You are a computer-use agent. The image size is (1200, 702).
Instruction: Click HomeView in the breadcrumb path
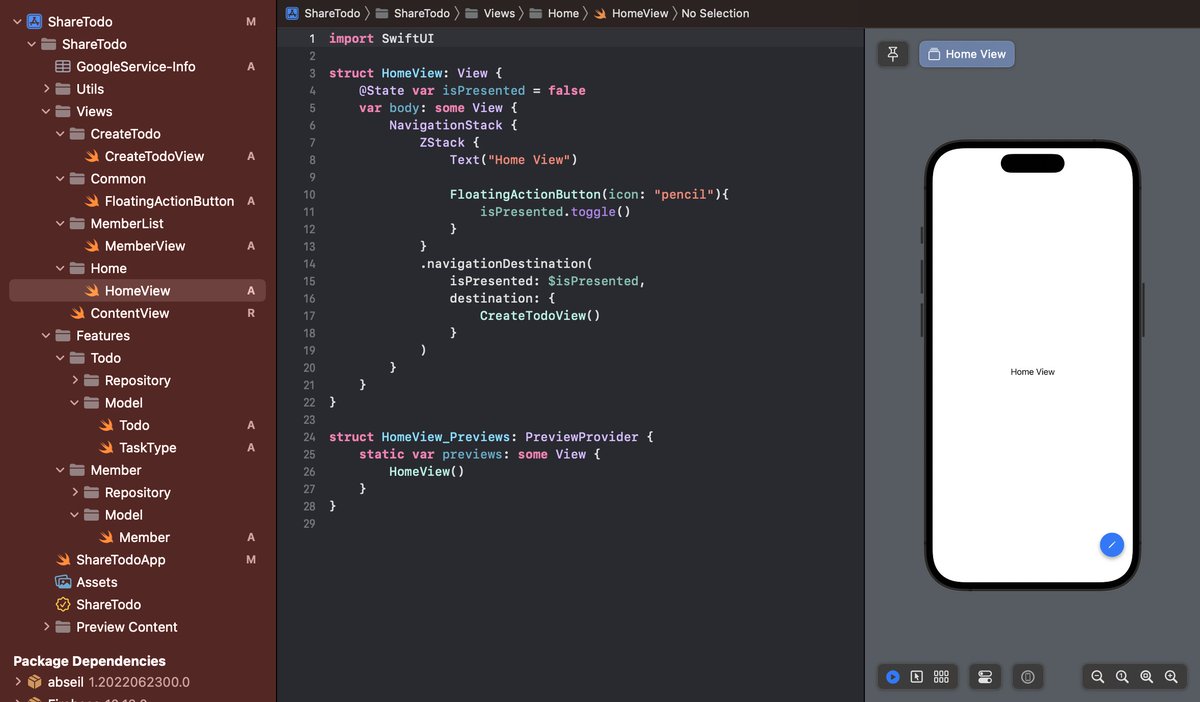631,13
